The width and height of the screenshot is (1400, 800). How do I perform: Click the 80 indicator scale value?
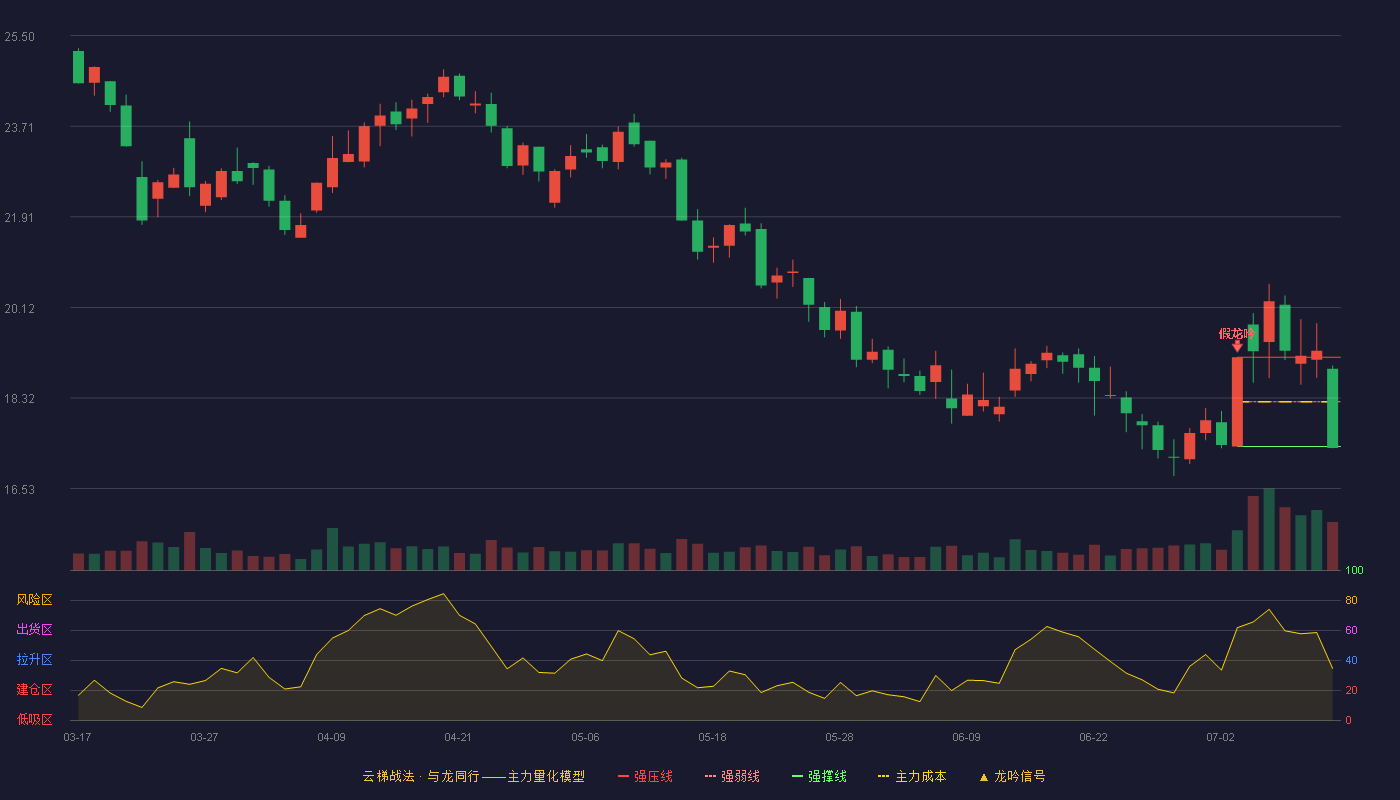(1351, 601)
